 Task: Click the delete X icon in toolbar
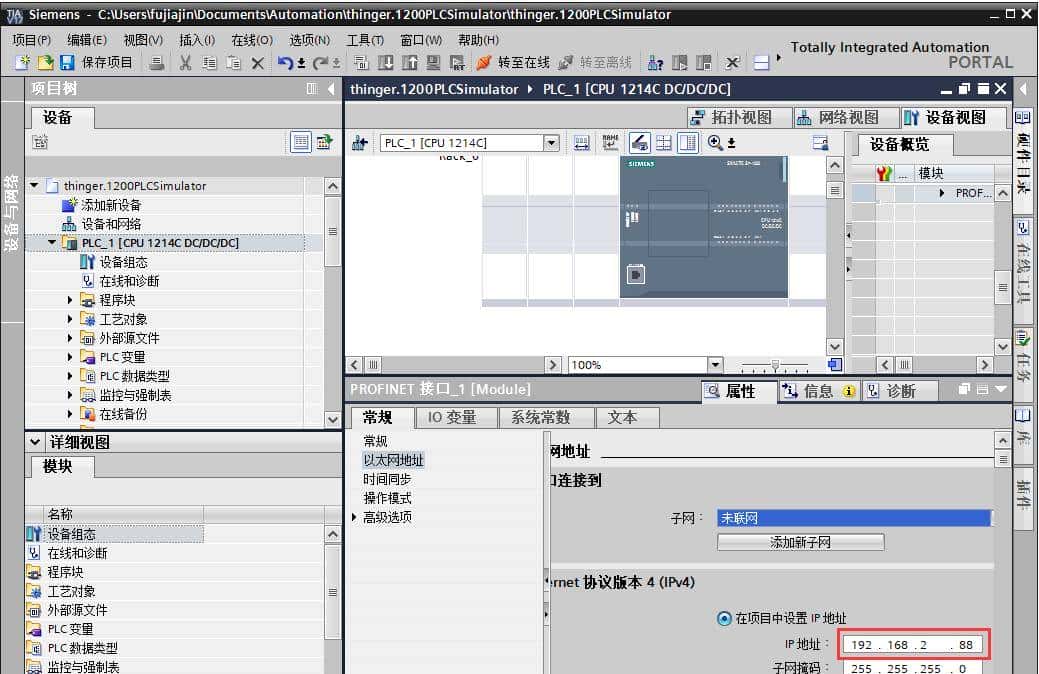(257, 63)
